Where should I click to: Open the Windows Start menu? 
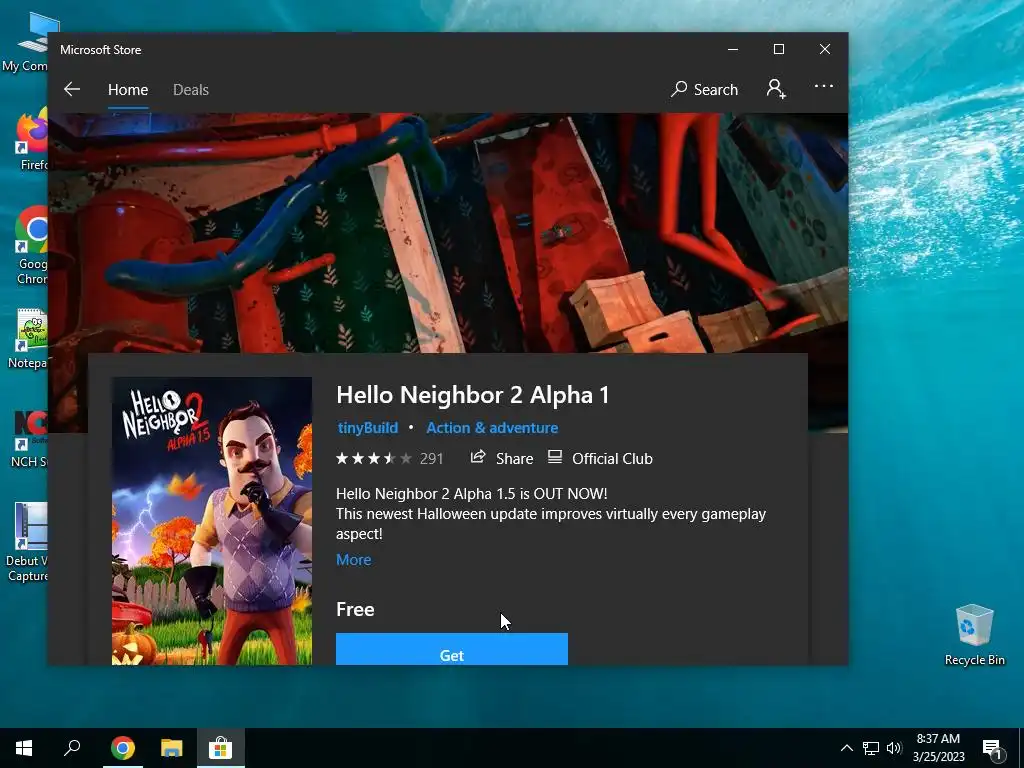click(x=24, y=748)
